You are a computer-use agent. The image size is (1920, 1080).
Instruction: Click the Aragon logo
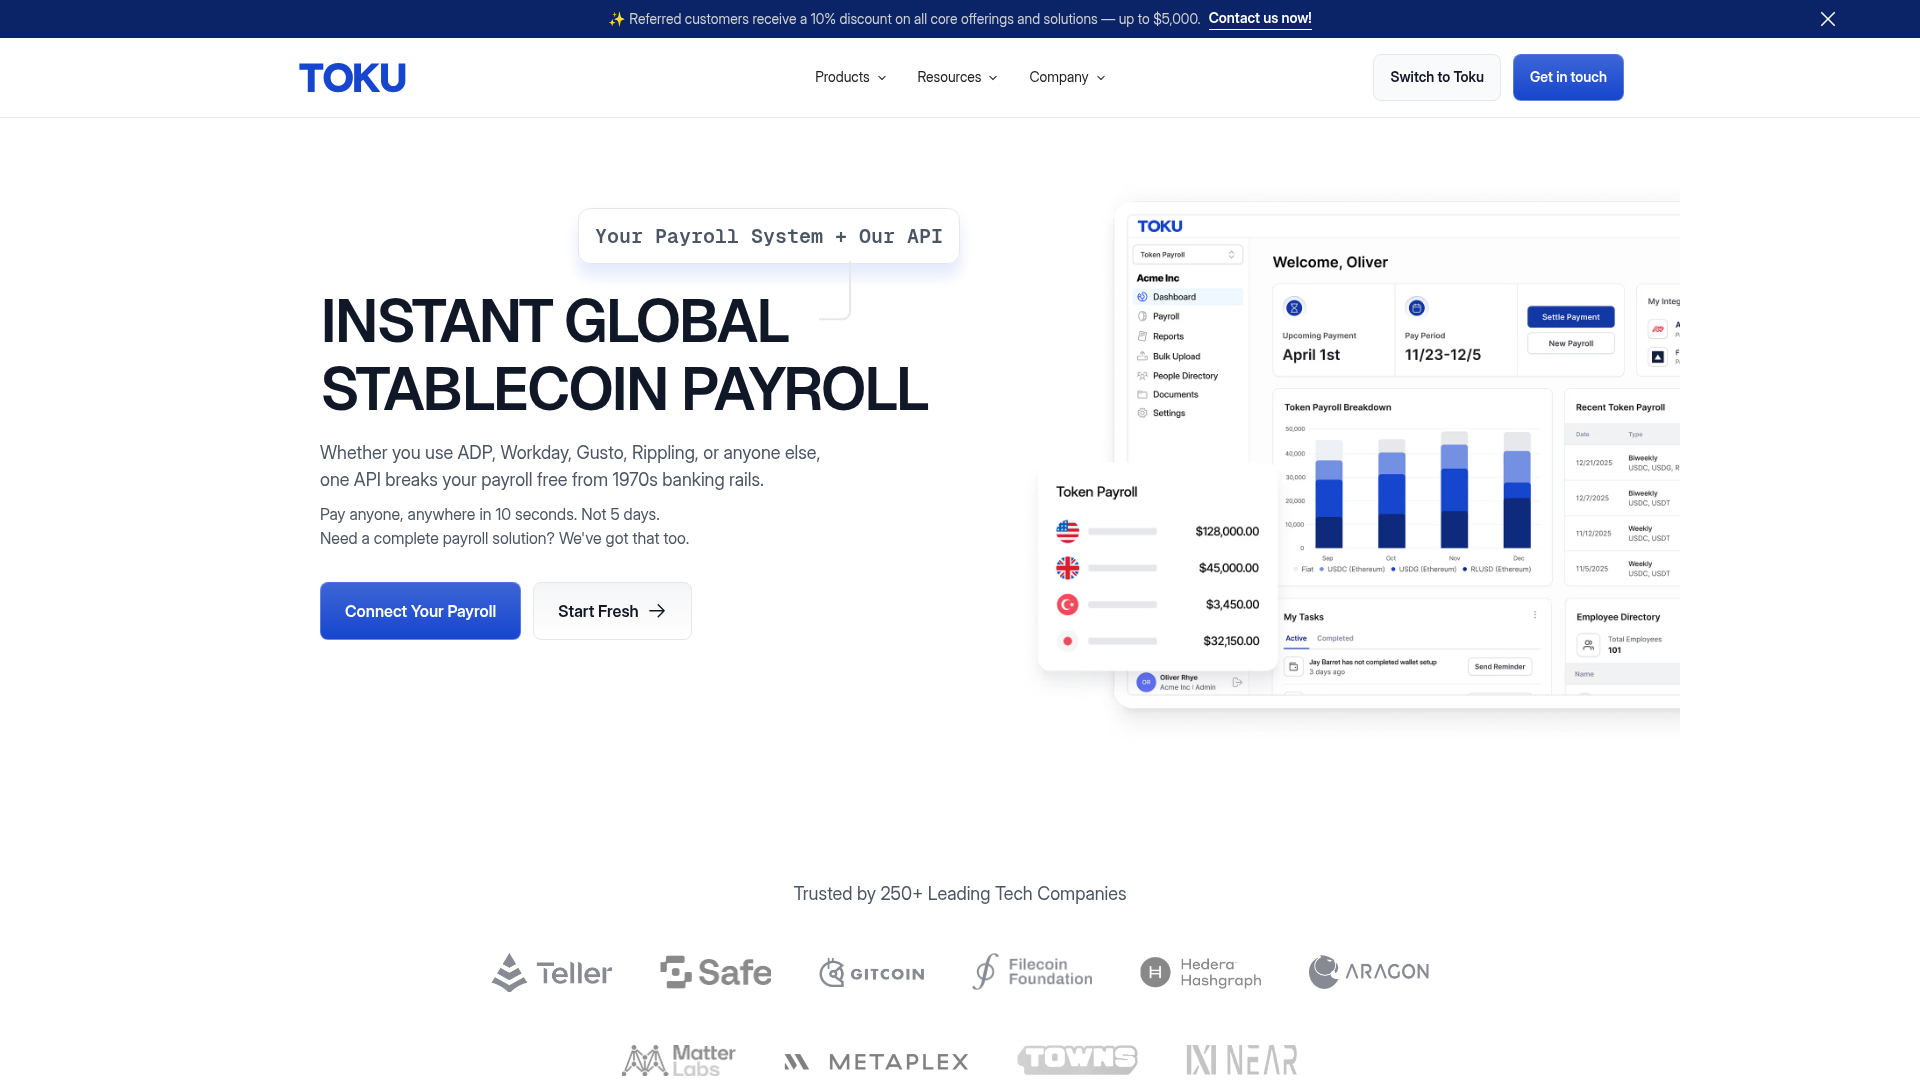pyautogui.click(x=1369, y=971)
